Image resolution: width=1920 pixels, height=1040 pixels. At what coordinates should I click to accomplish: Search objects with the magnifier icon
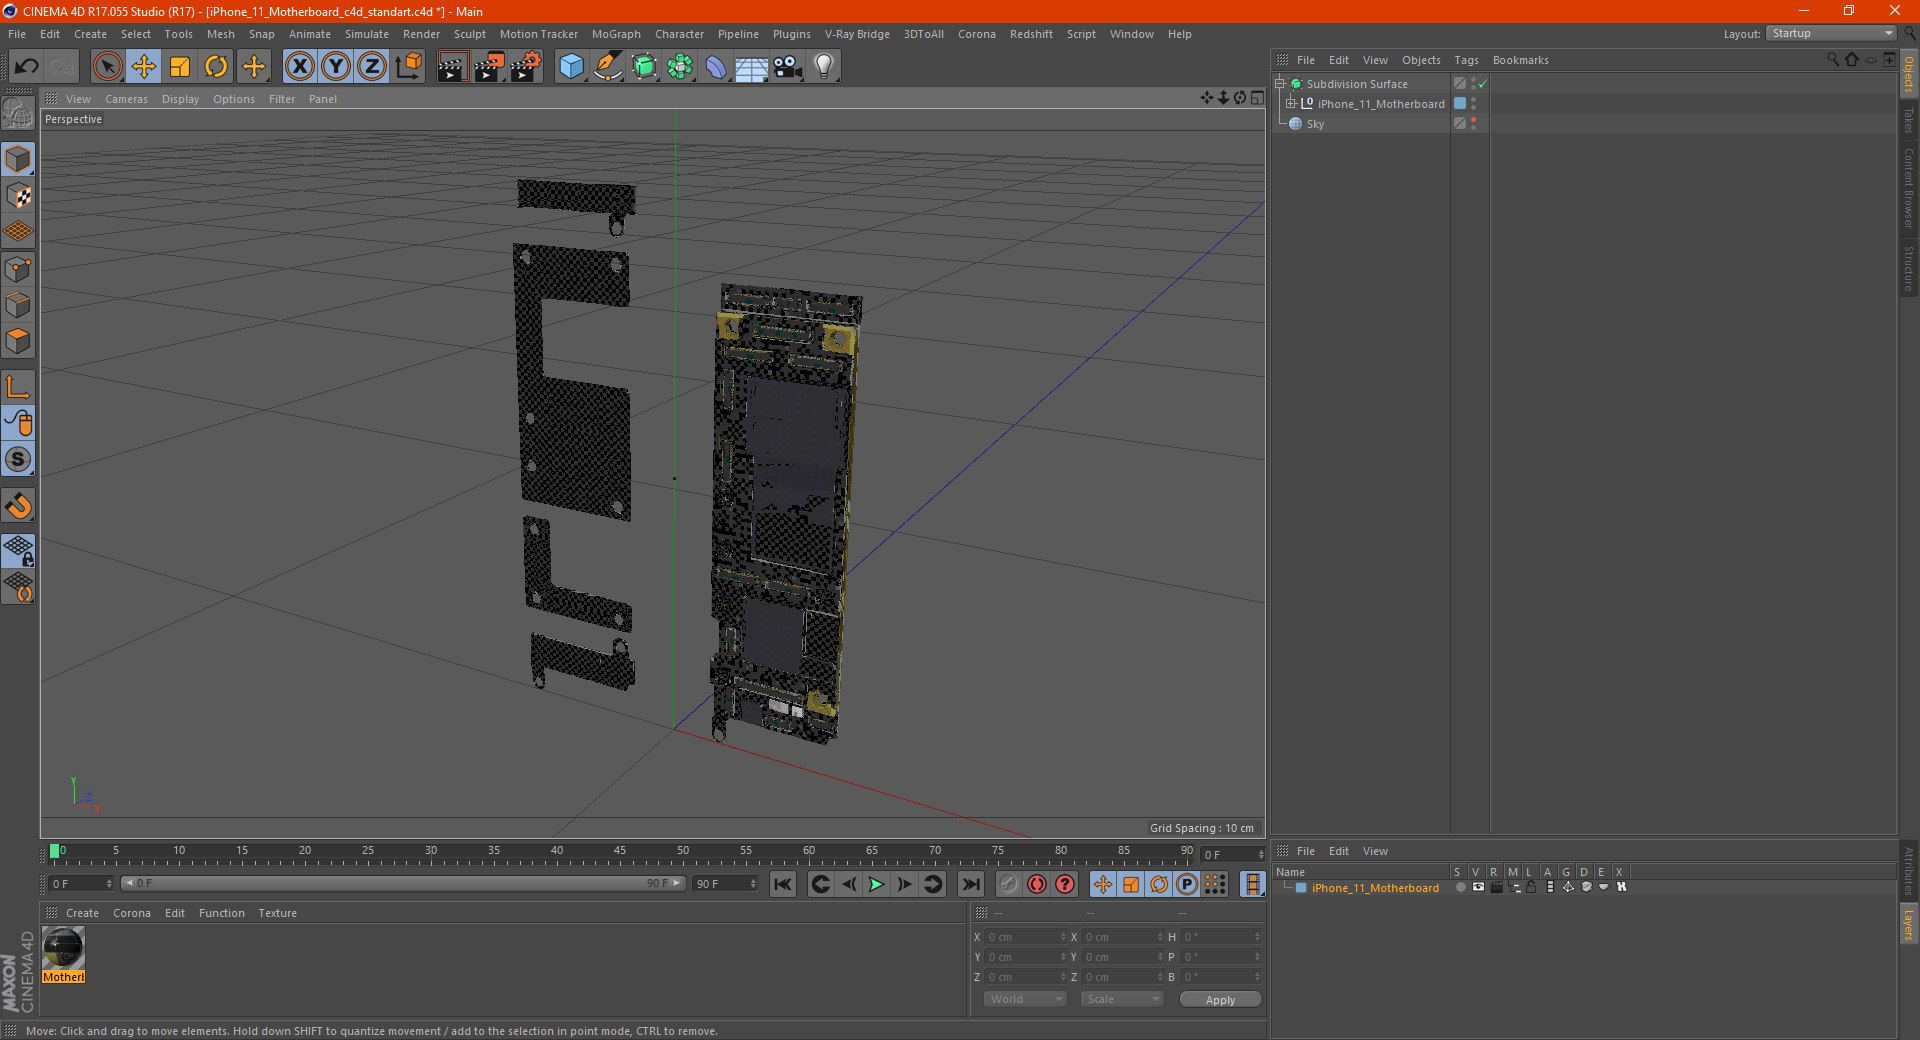point(1833,60)
